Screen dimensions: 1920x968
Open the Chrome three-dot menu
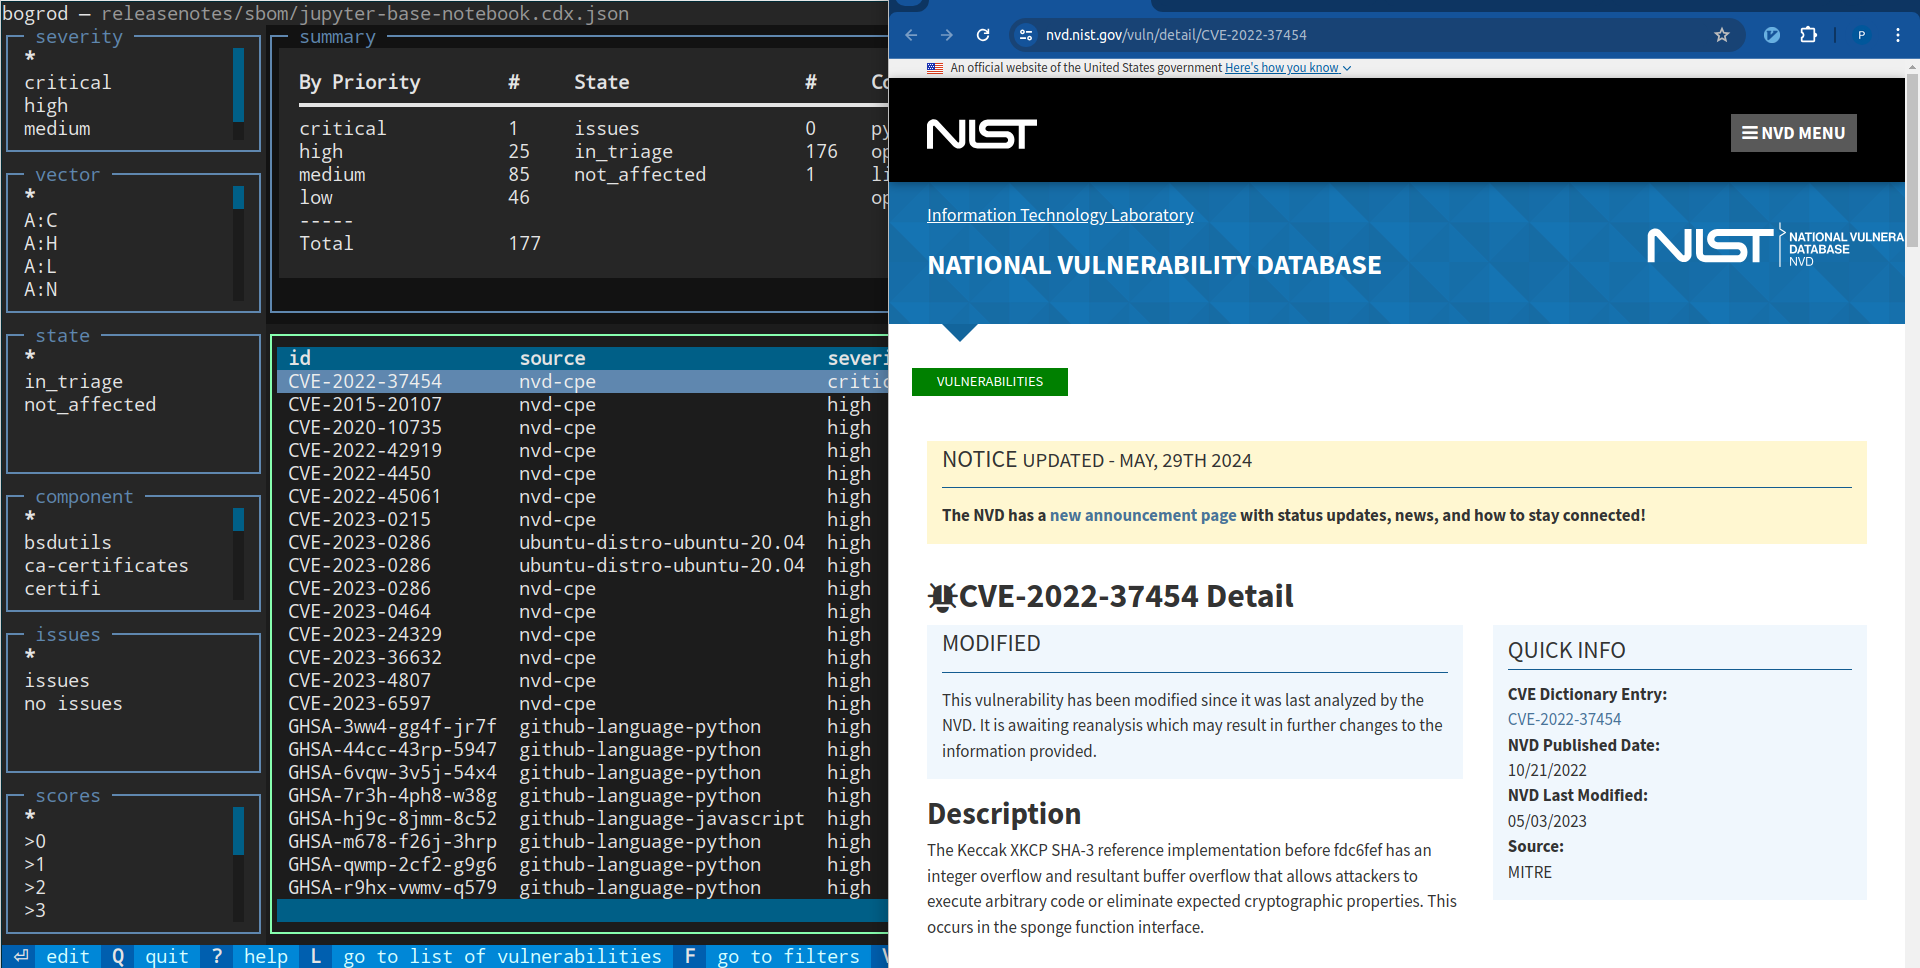1897,35
